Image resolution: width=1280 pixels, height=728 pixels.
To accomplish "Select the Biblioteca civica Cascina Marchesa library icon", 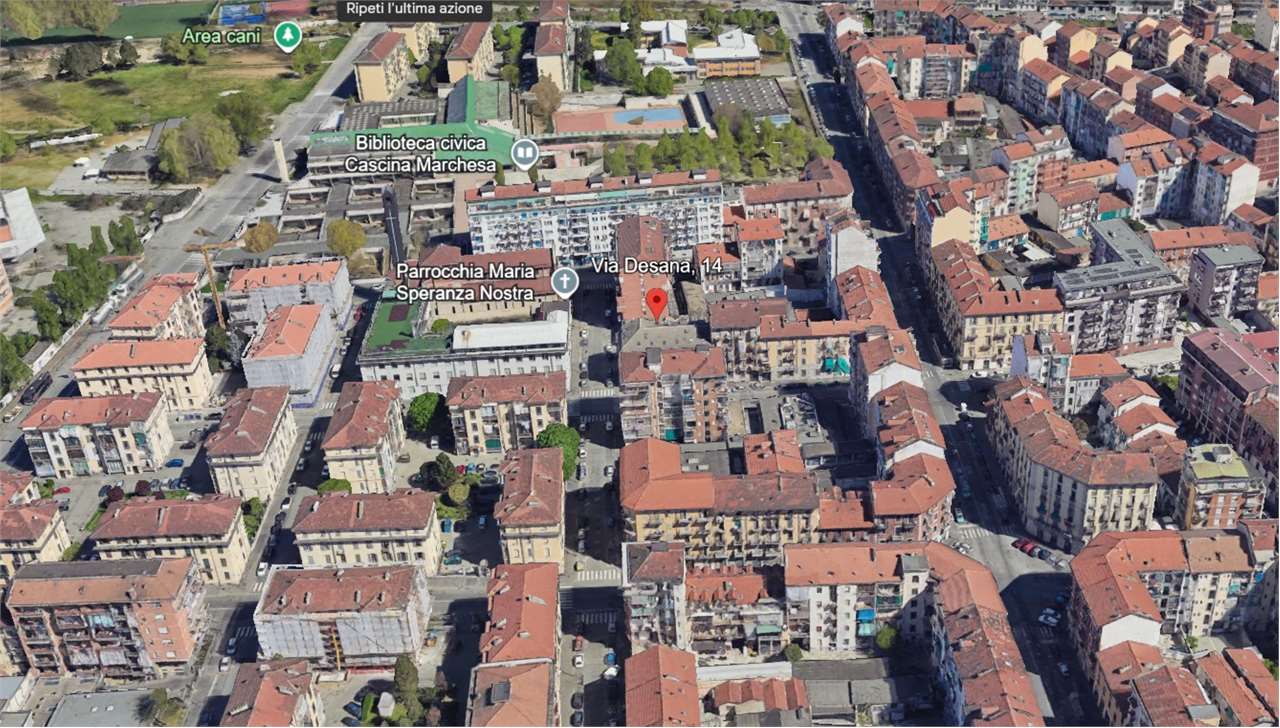I will coord(524,153).
